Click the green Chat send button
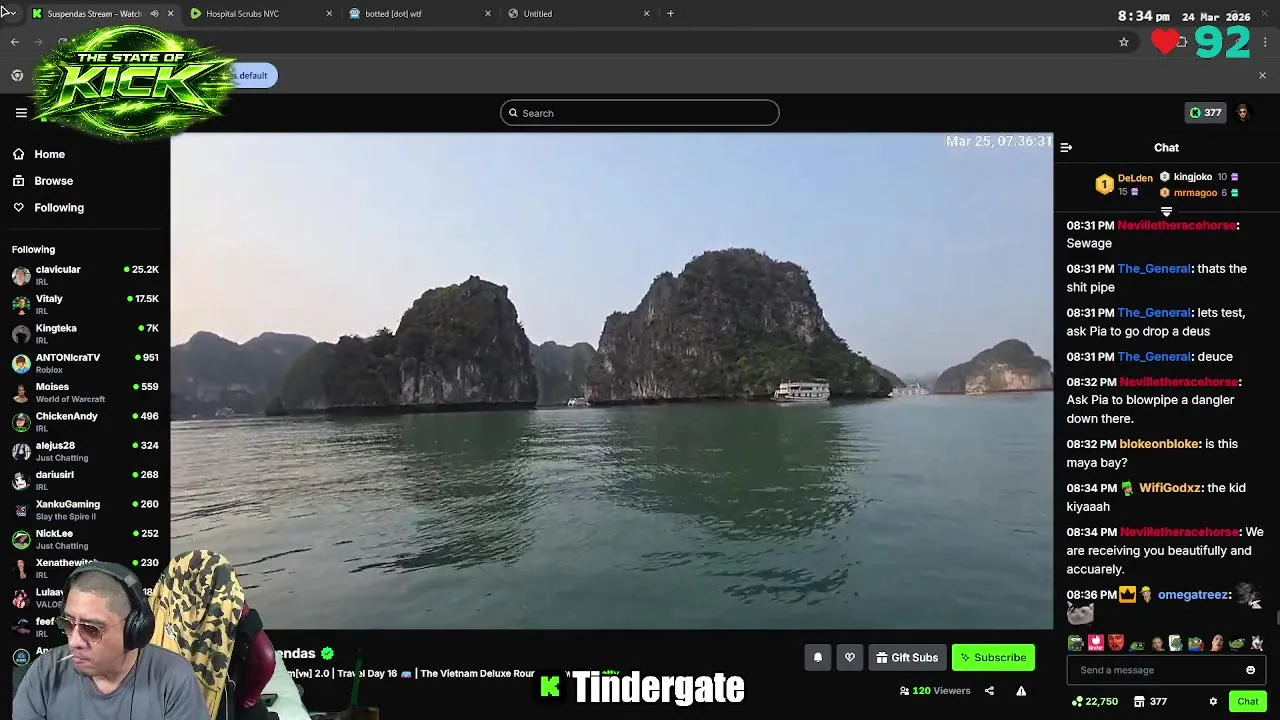 [1247, 702]
